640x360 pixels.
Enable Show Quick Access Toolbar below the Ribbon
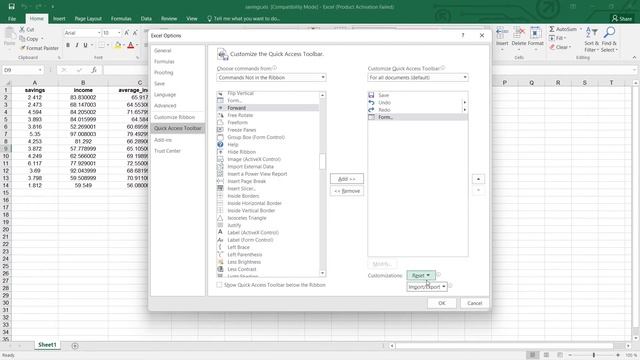point(219,285)
